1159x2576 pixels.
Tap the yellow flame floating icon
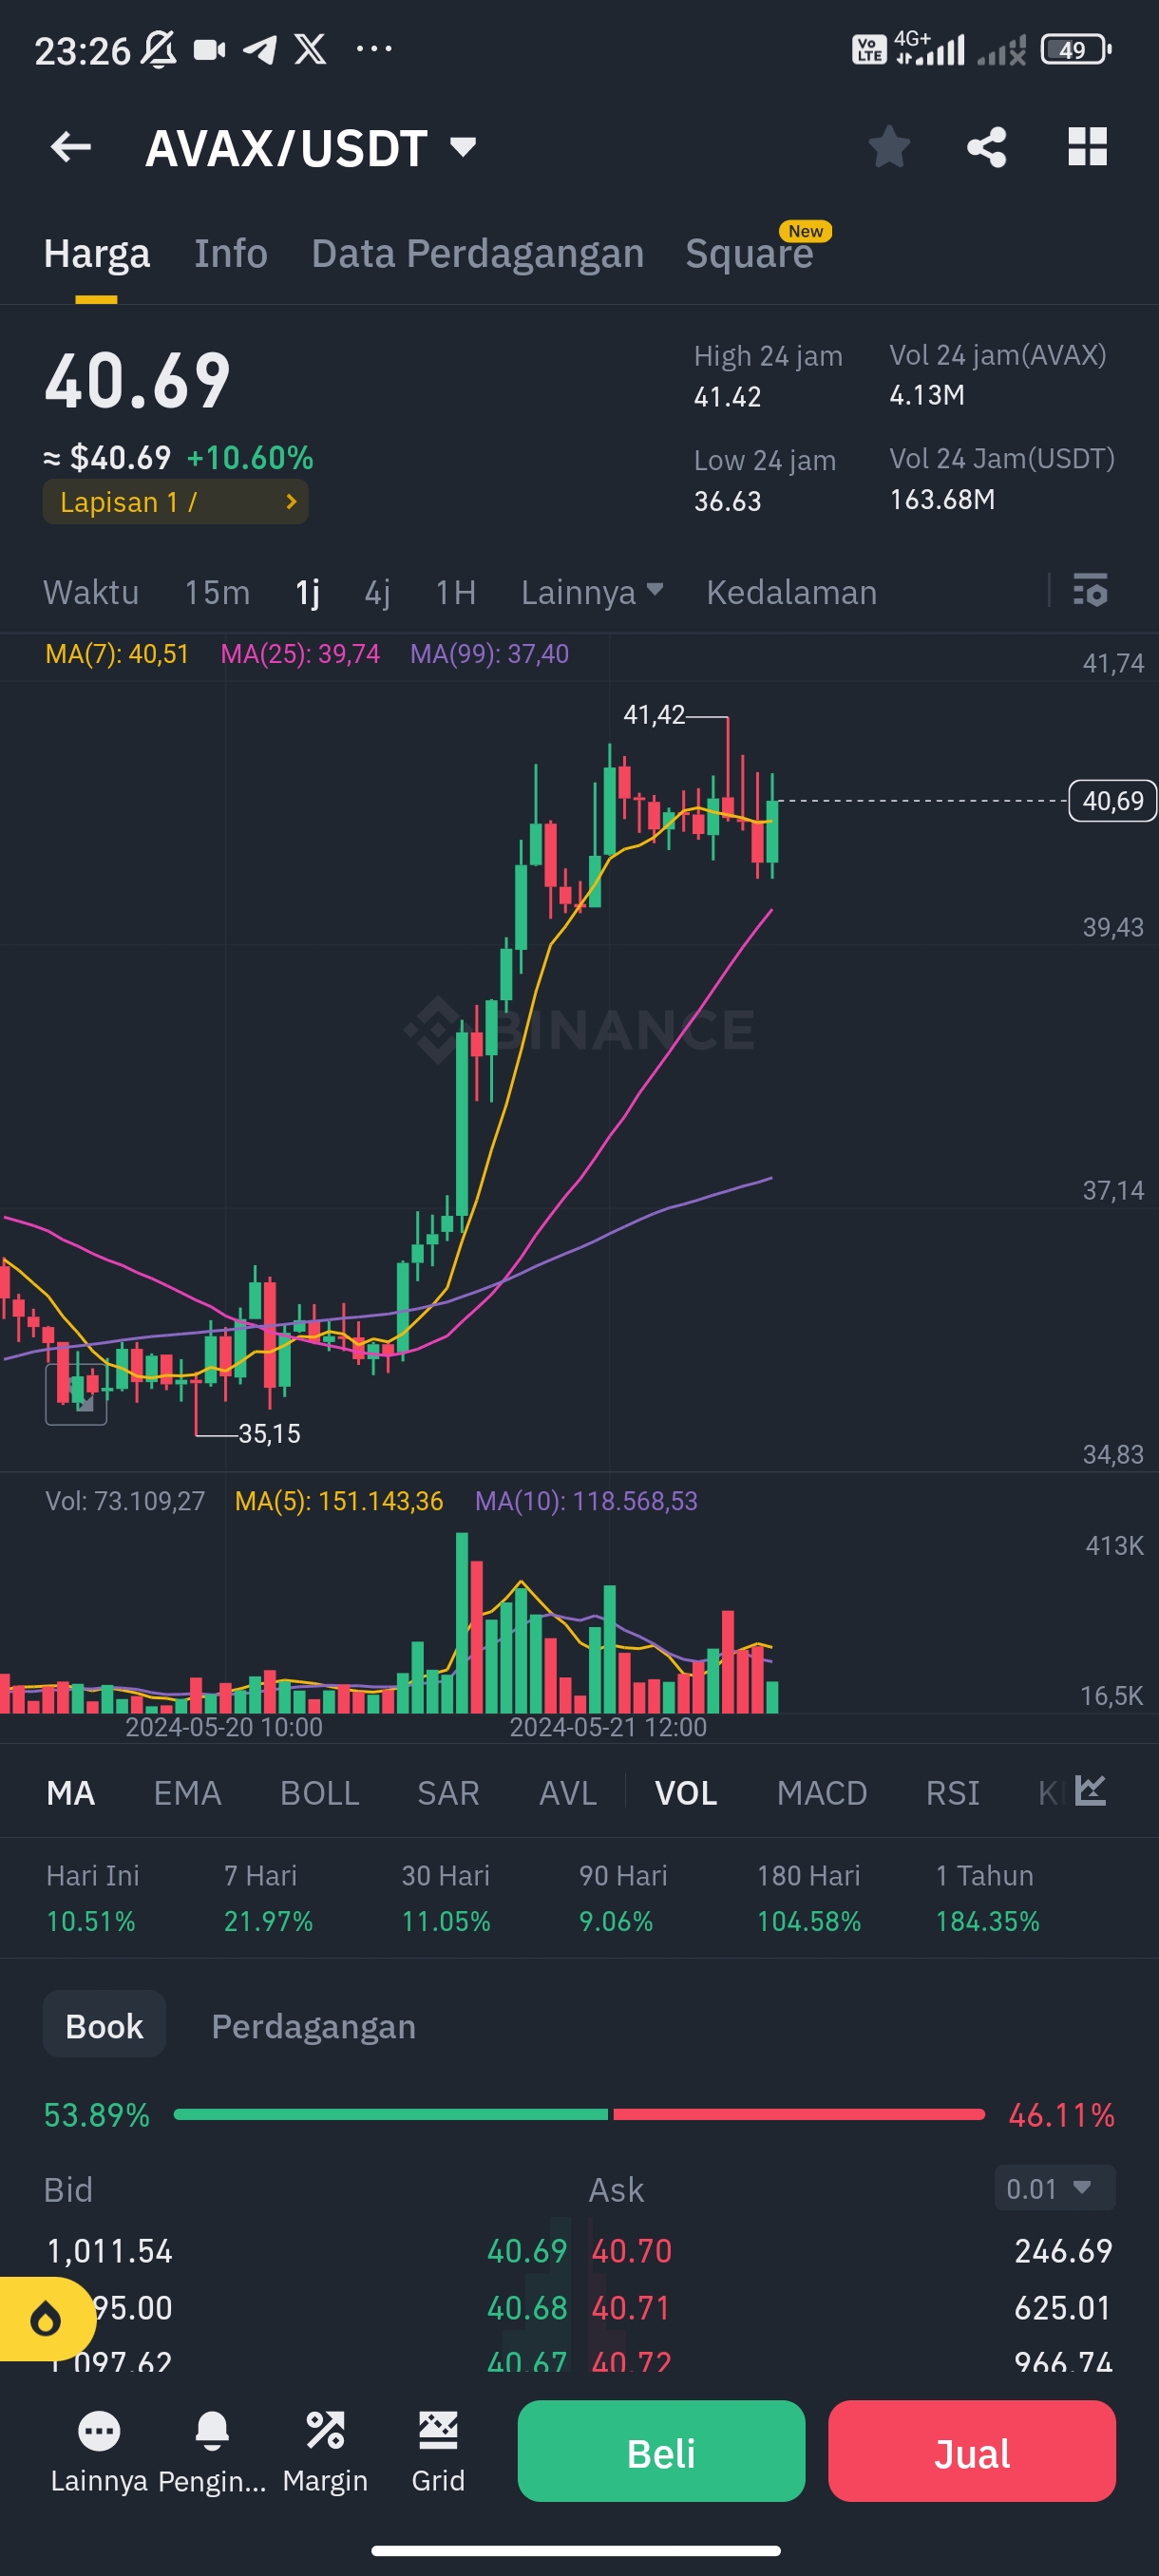pyautogui.click(x=45, y=2318)
